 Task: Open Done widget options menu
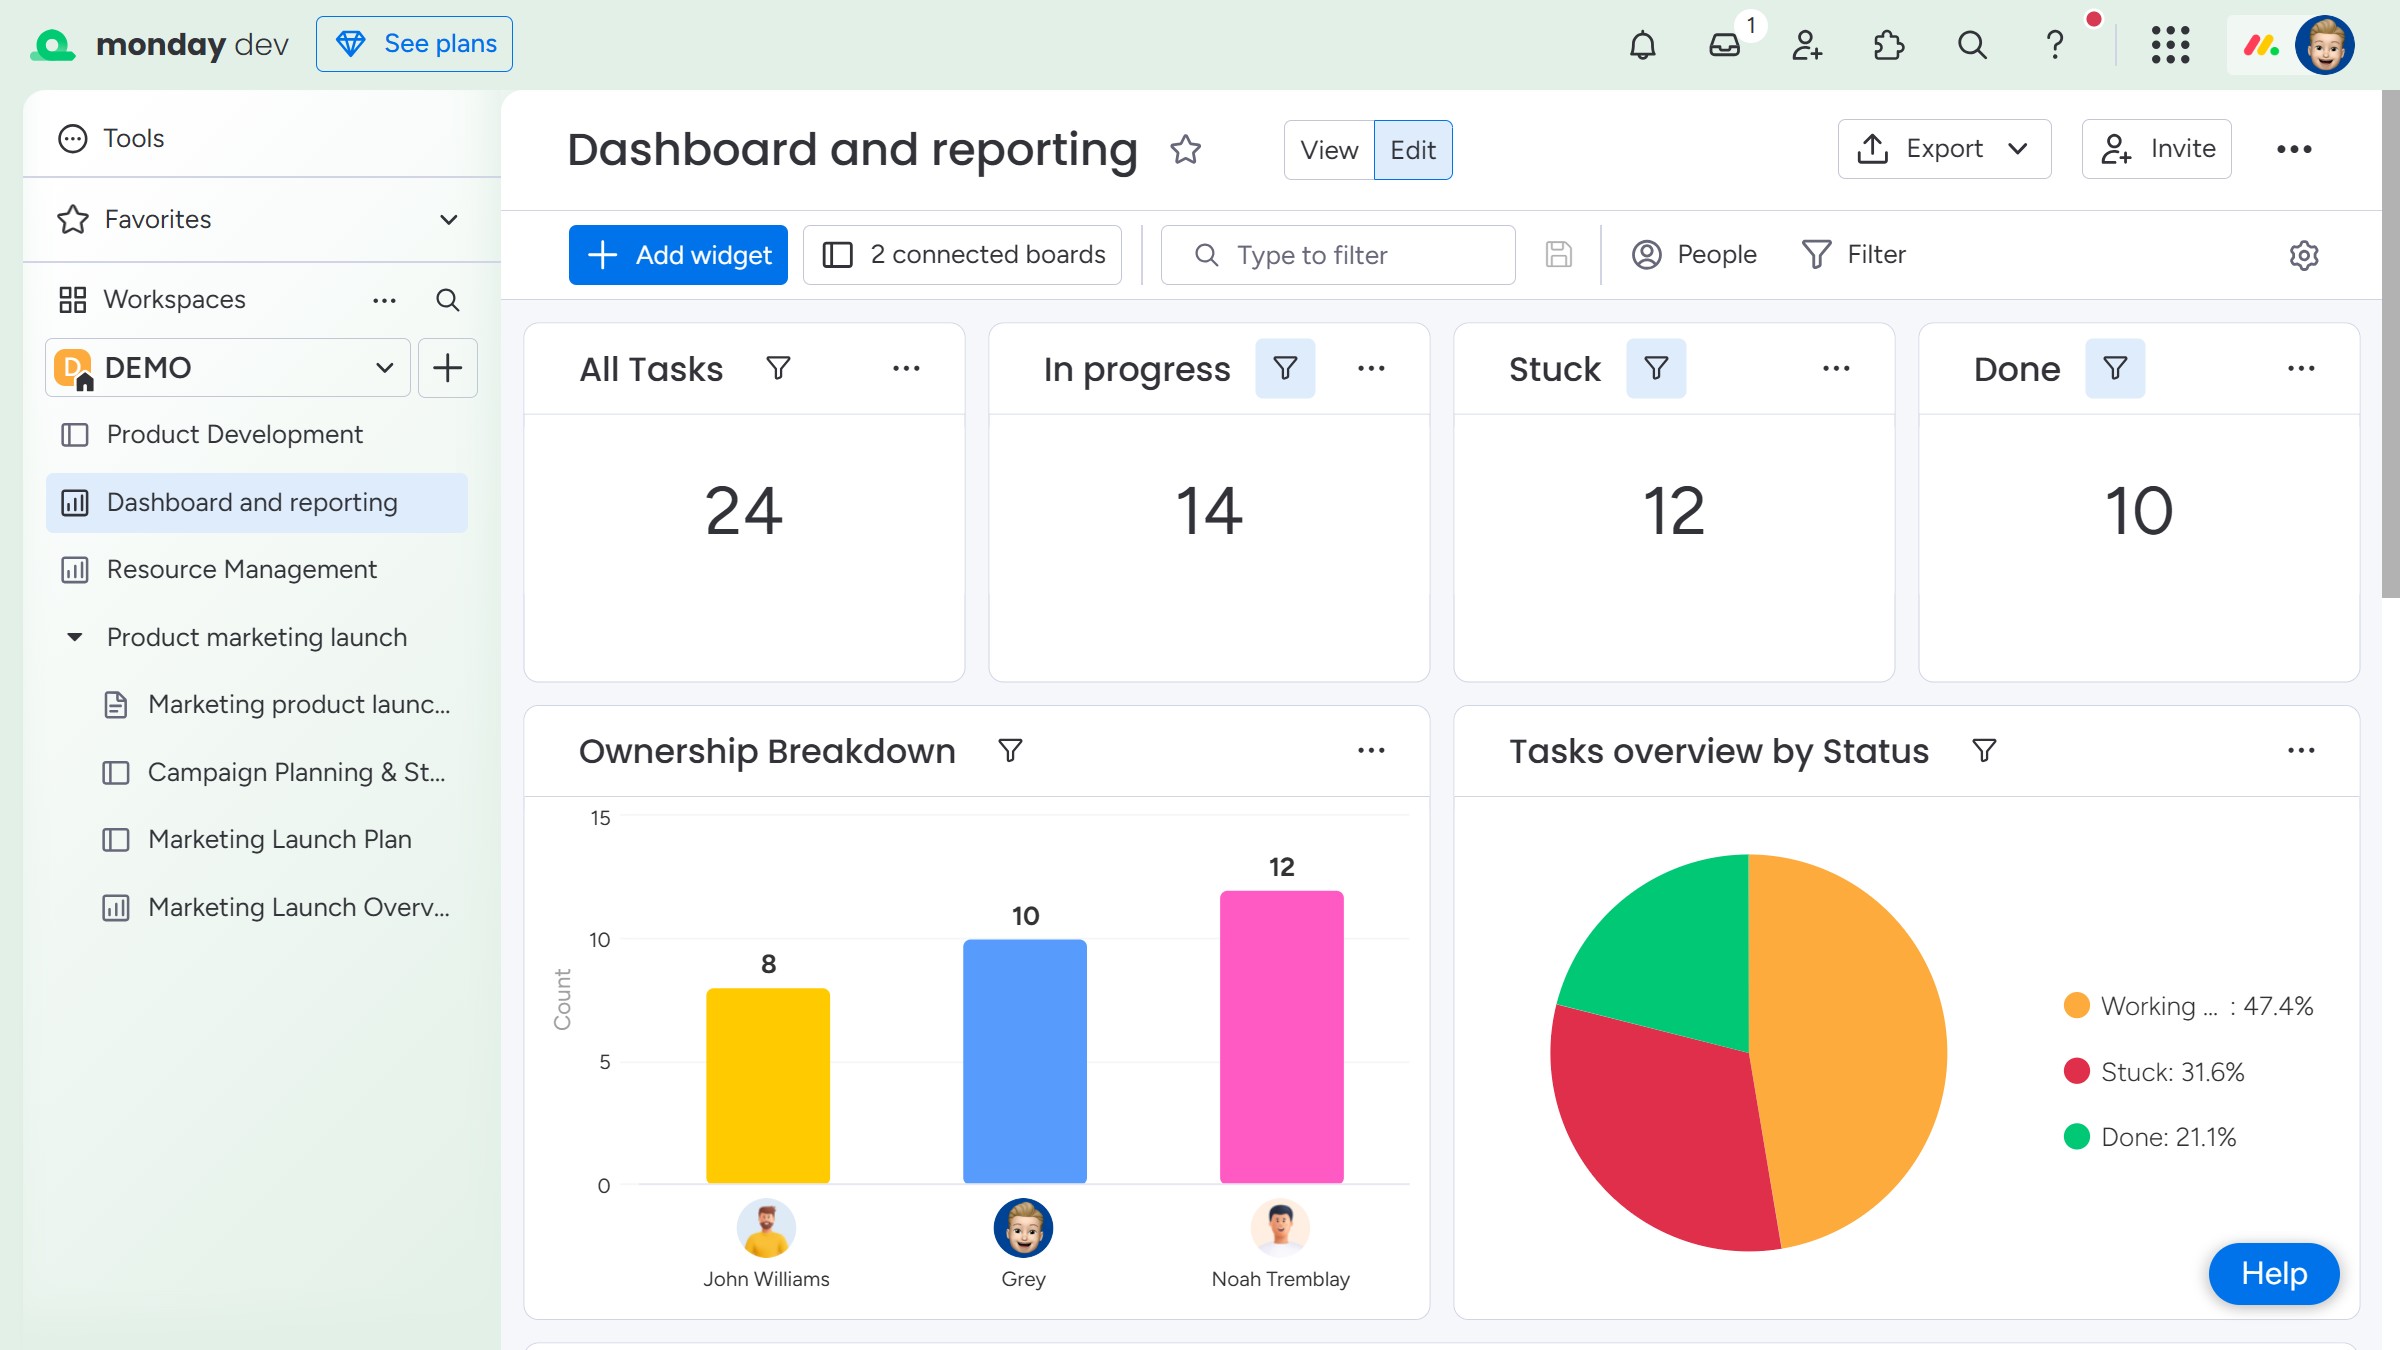point(2301,368)
